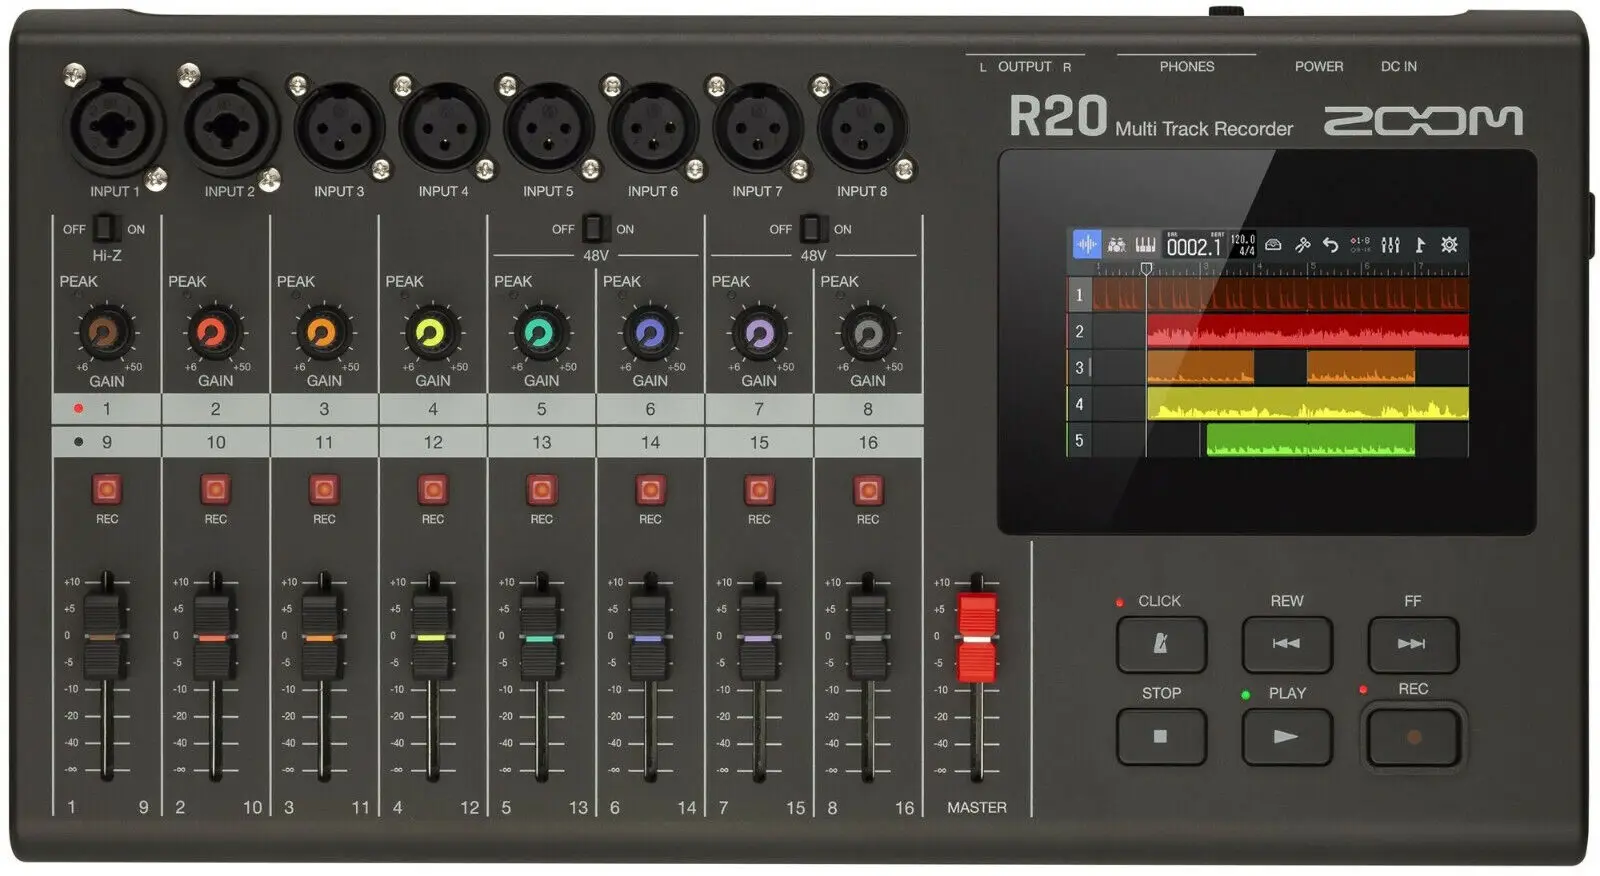Viewport: 1600px width, 876px height.
Task: Grab the channel 3/11 fader cap
Action: [x=320, y=637]
